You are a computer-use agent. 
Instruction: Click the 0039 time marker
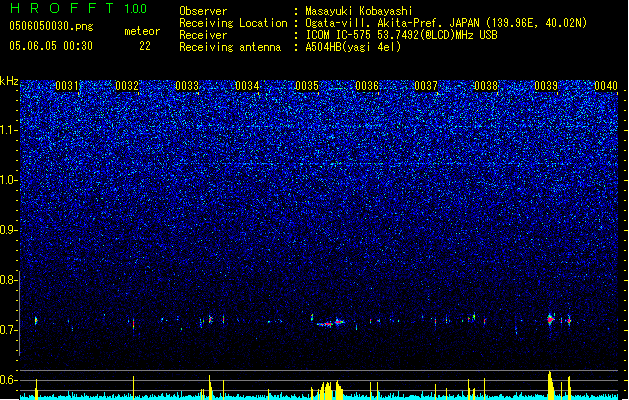[546, 86]
